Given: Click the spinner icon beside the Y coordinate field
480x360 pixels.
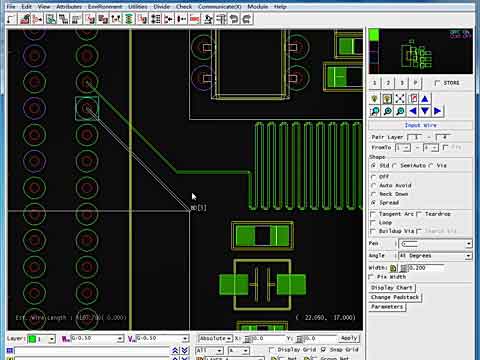Looking at the screenshot, I should 300,339.
